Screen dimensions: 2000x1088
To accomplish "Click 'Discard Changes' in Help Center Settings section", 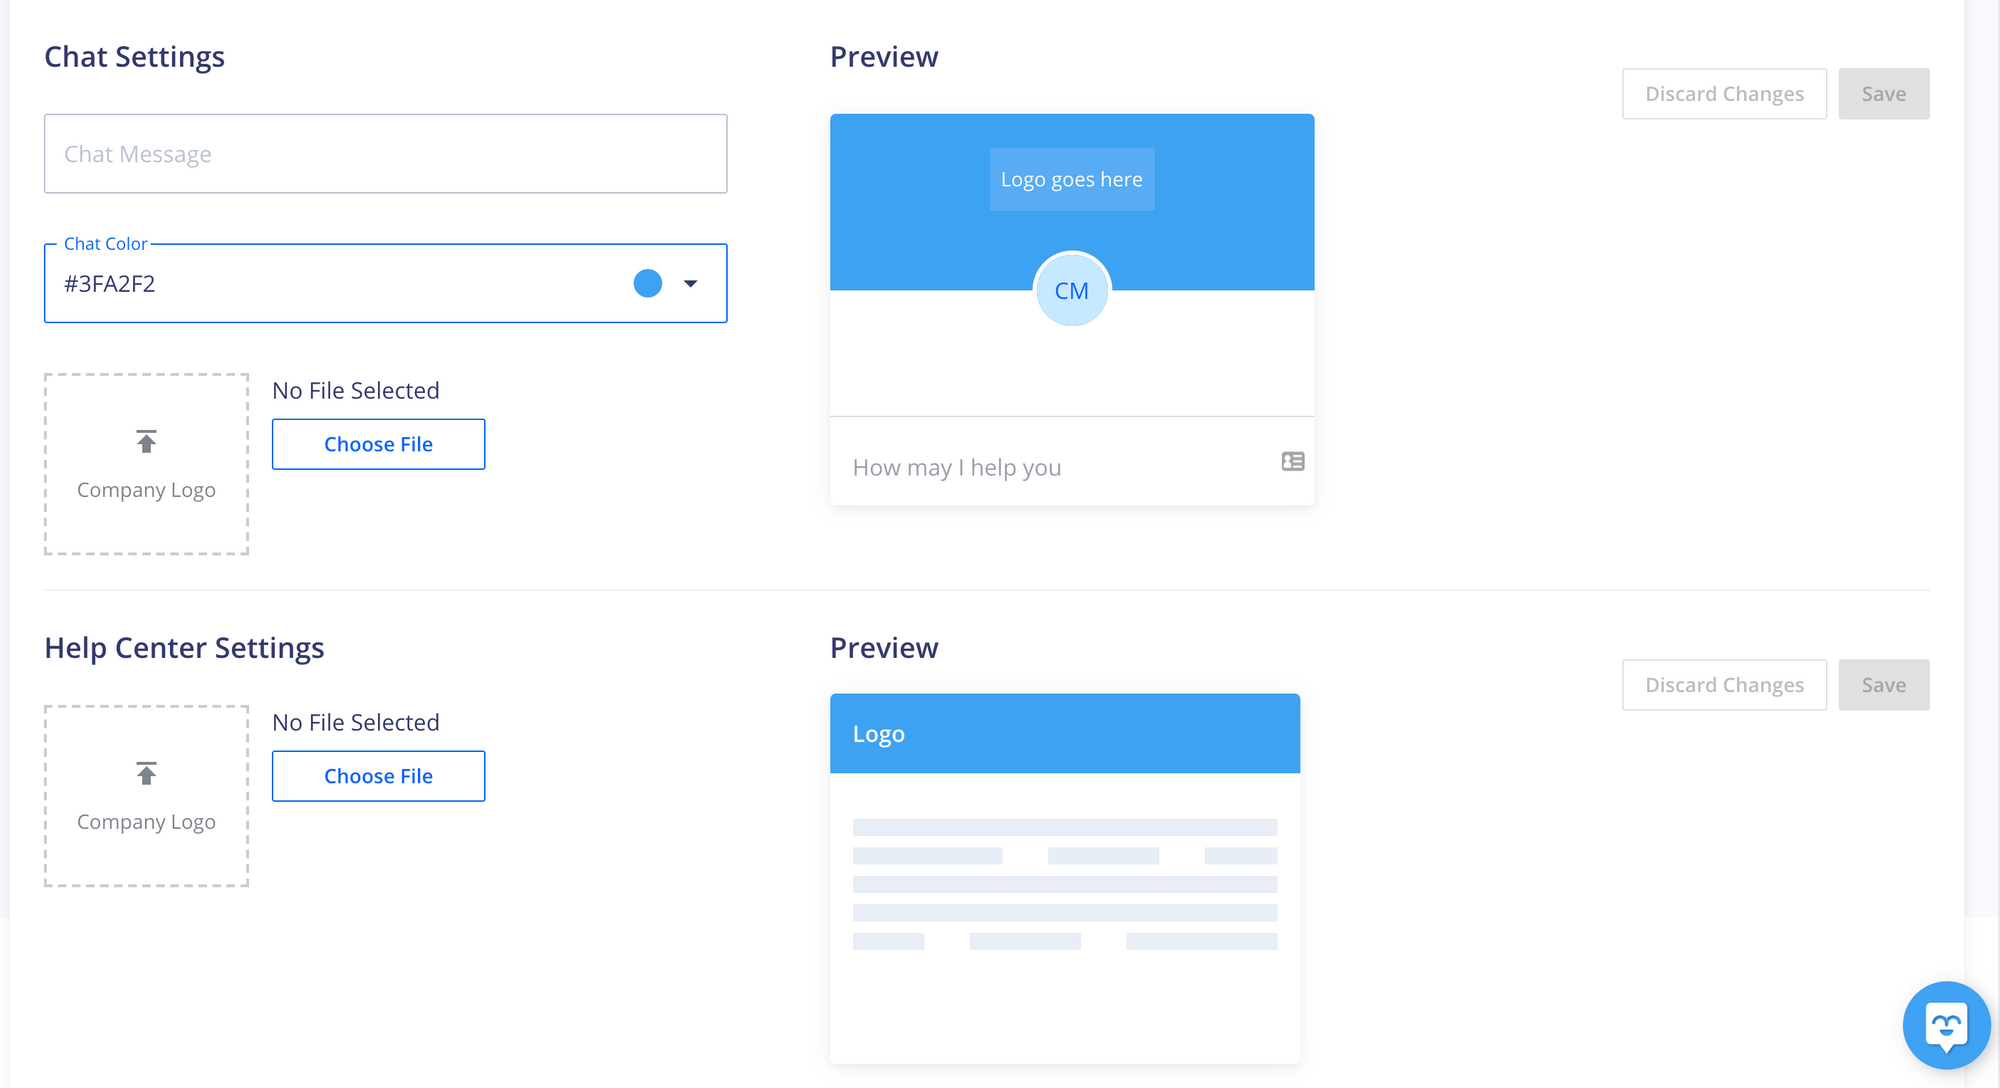I will [1725, 685].
